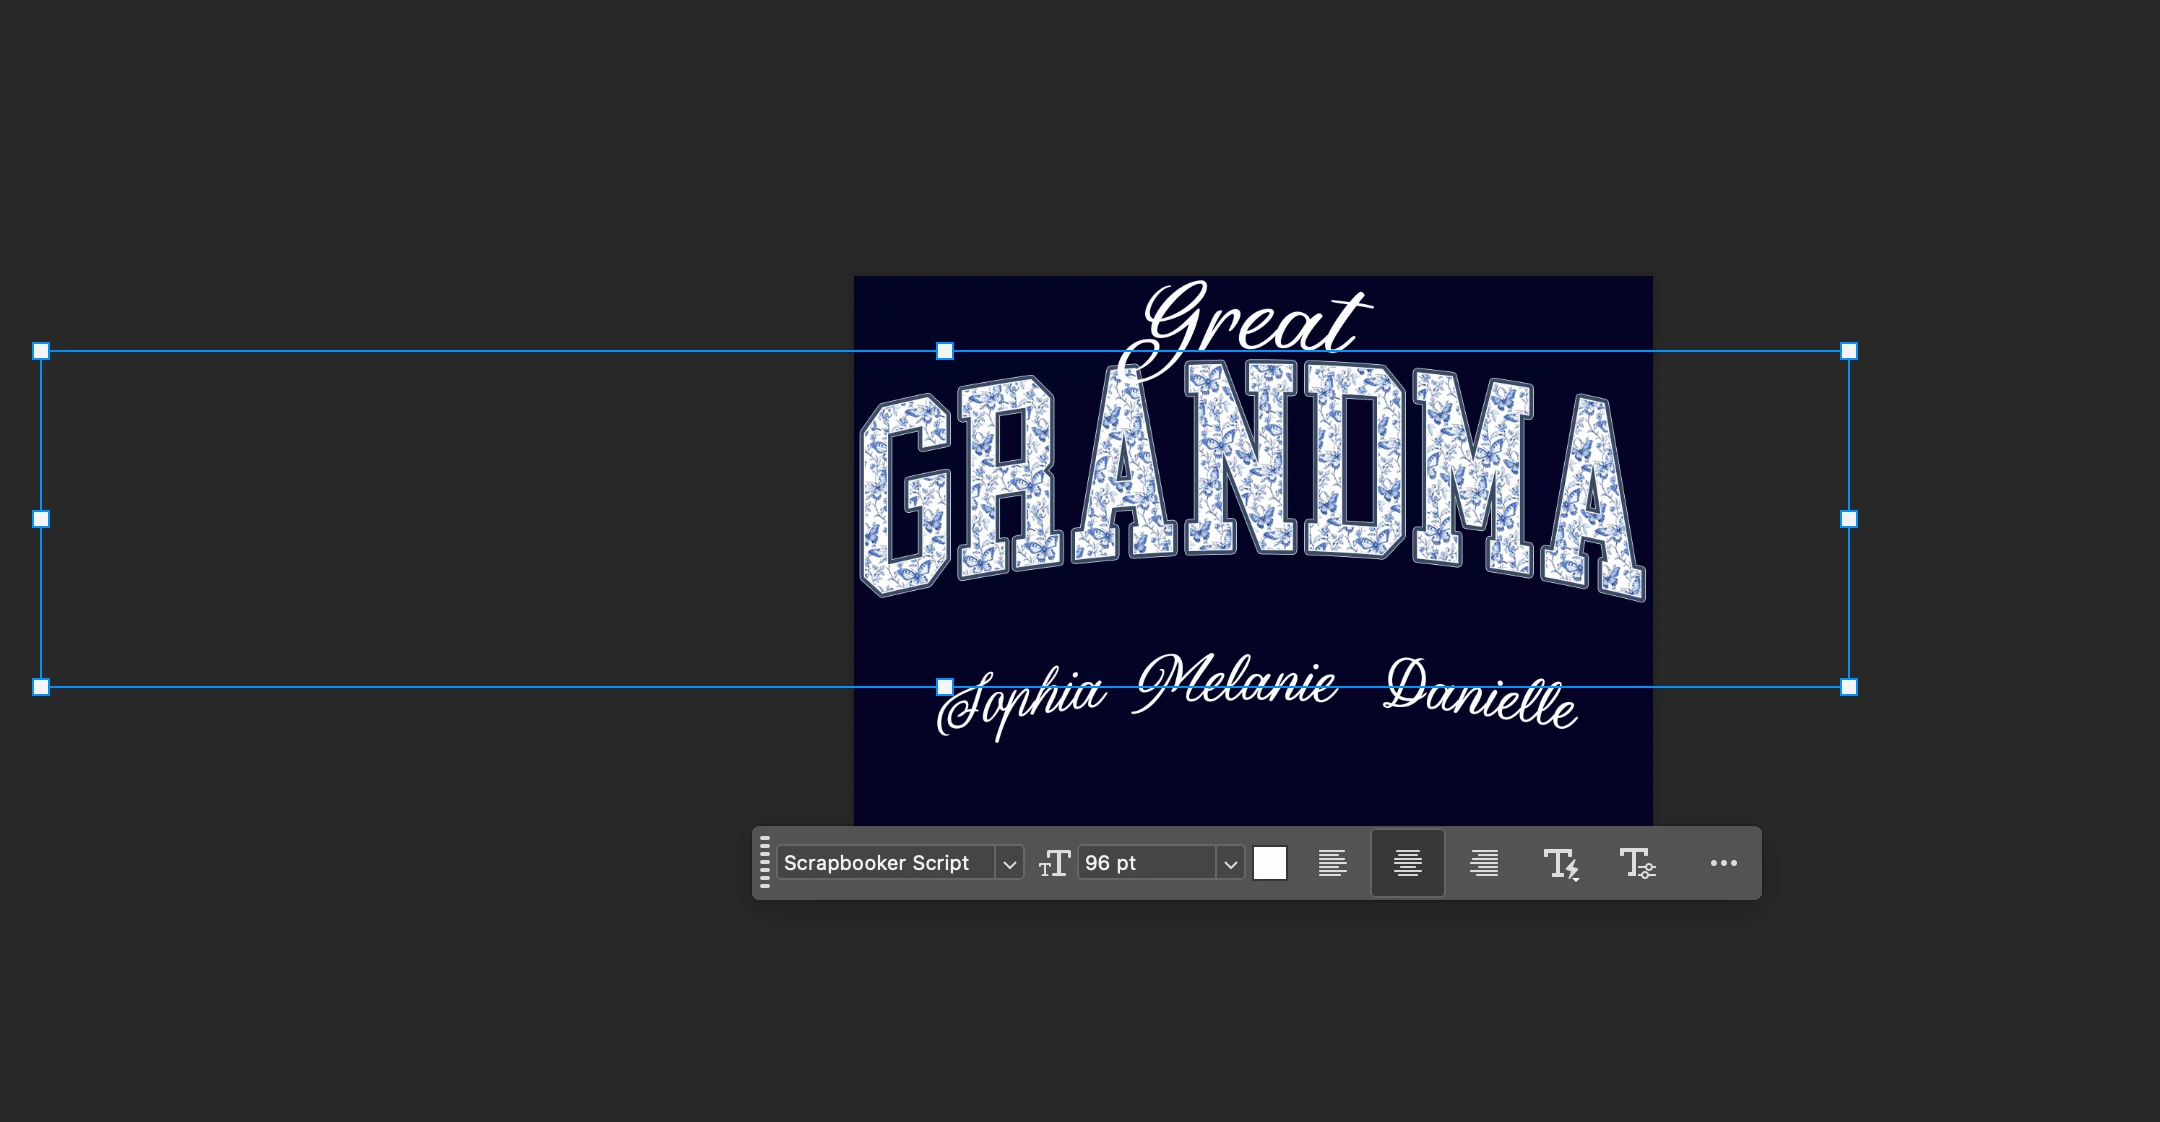Grab the contextual task bar drag handle
Image resolution: width=2160 pixels, height=1122 pixels.
click(x=765, y=862)
